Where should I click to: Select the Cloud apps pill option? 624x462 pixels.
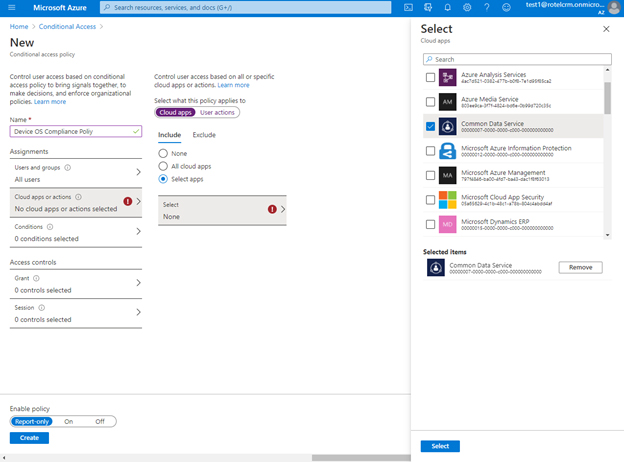tap(176, 113)
